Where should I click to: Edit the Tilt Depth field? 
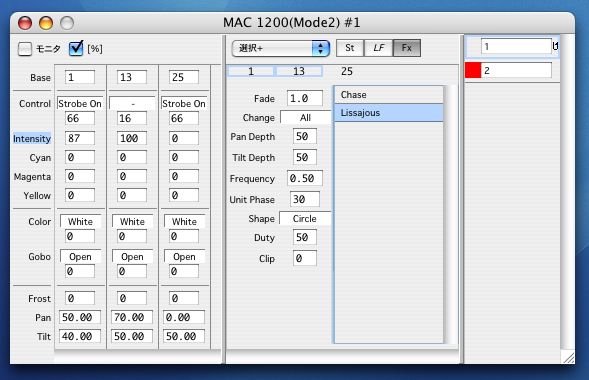click(x=305, y=157)
